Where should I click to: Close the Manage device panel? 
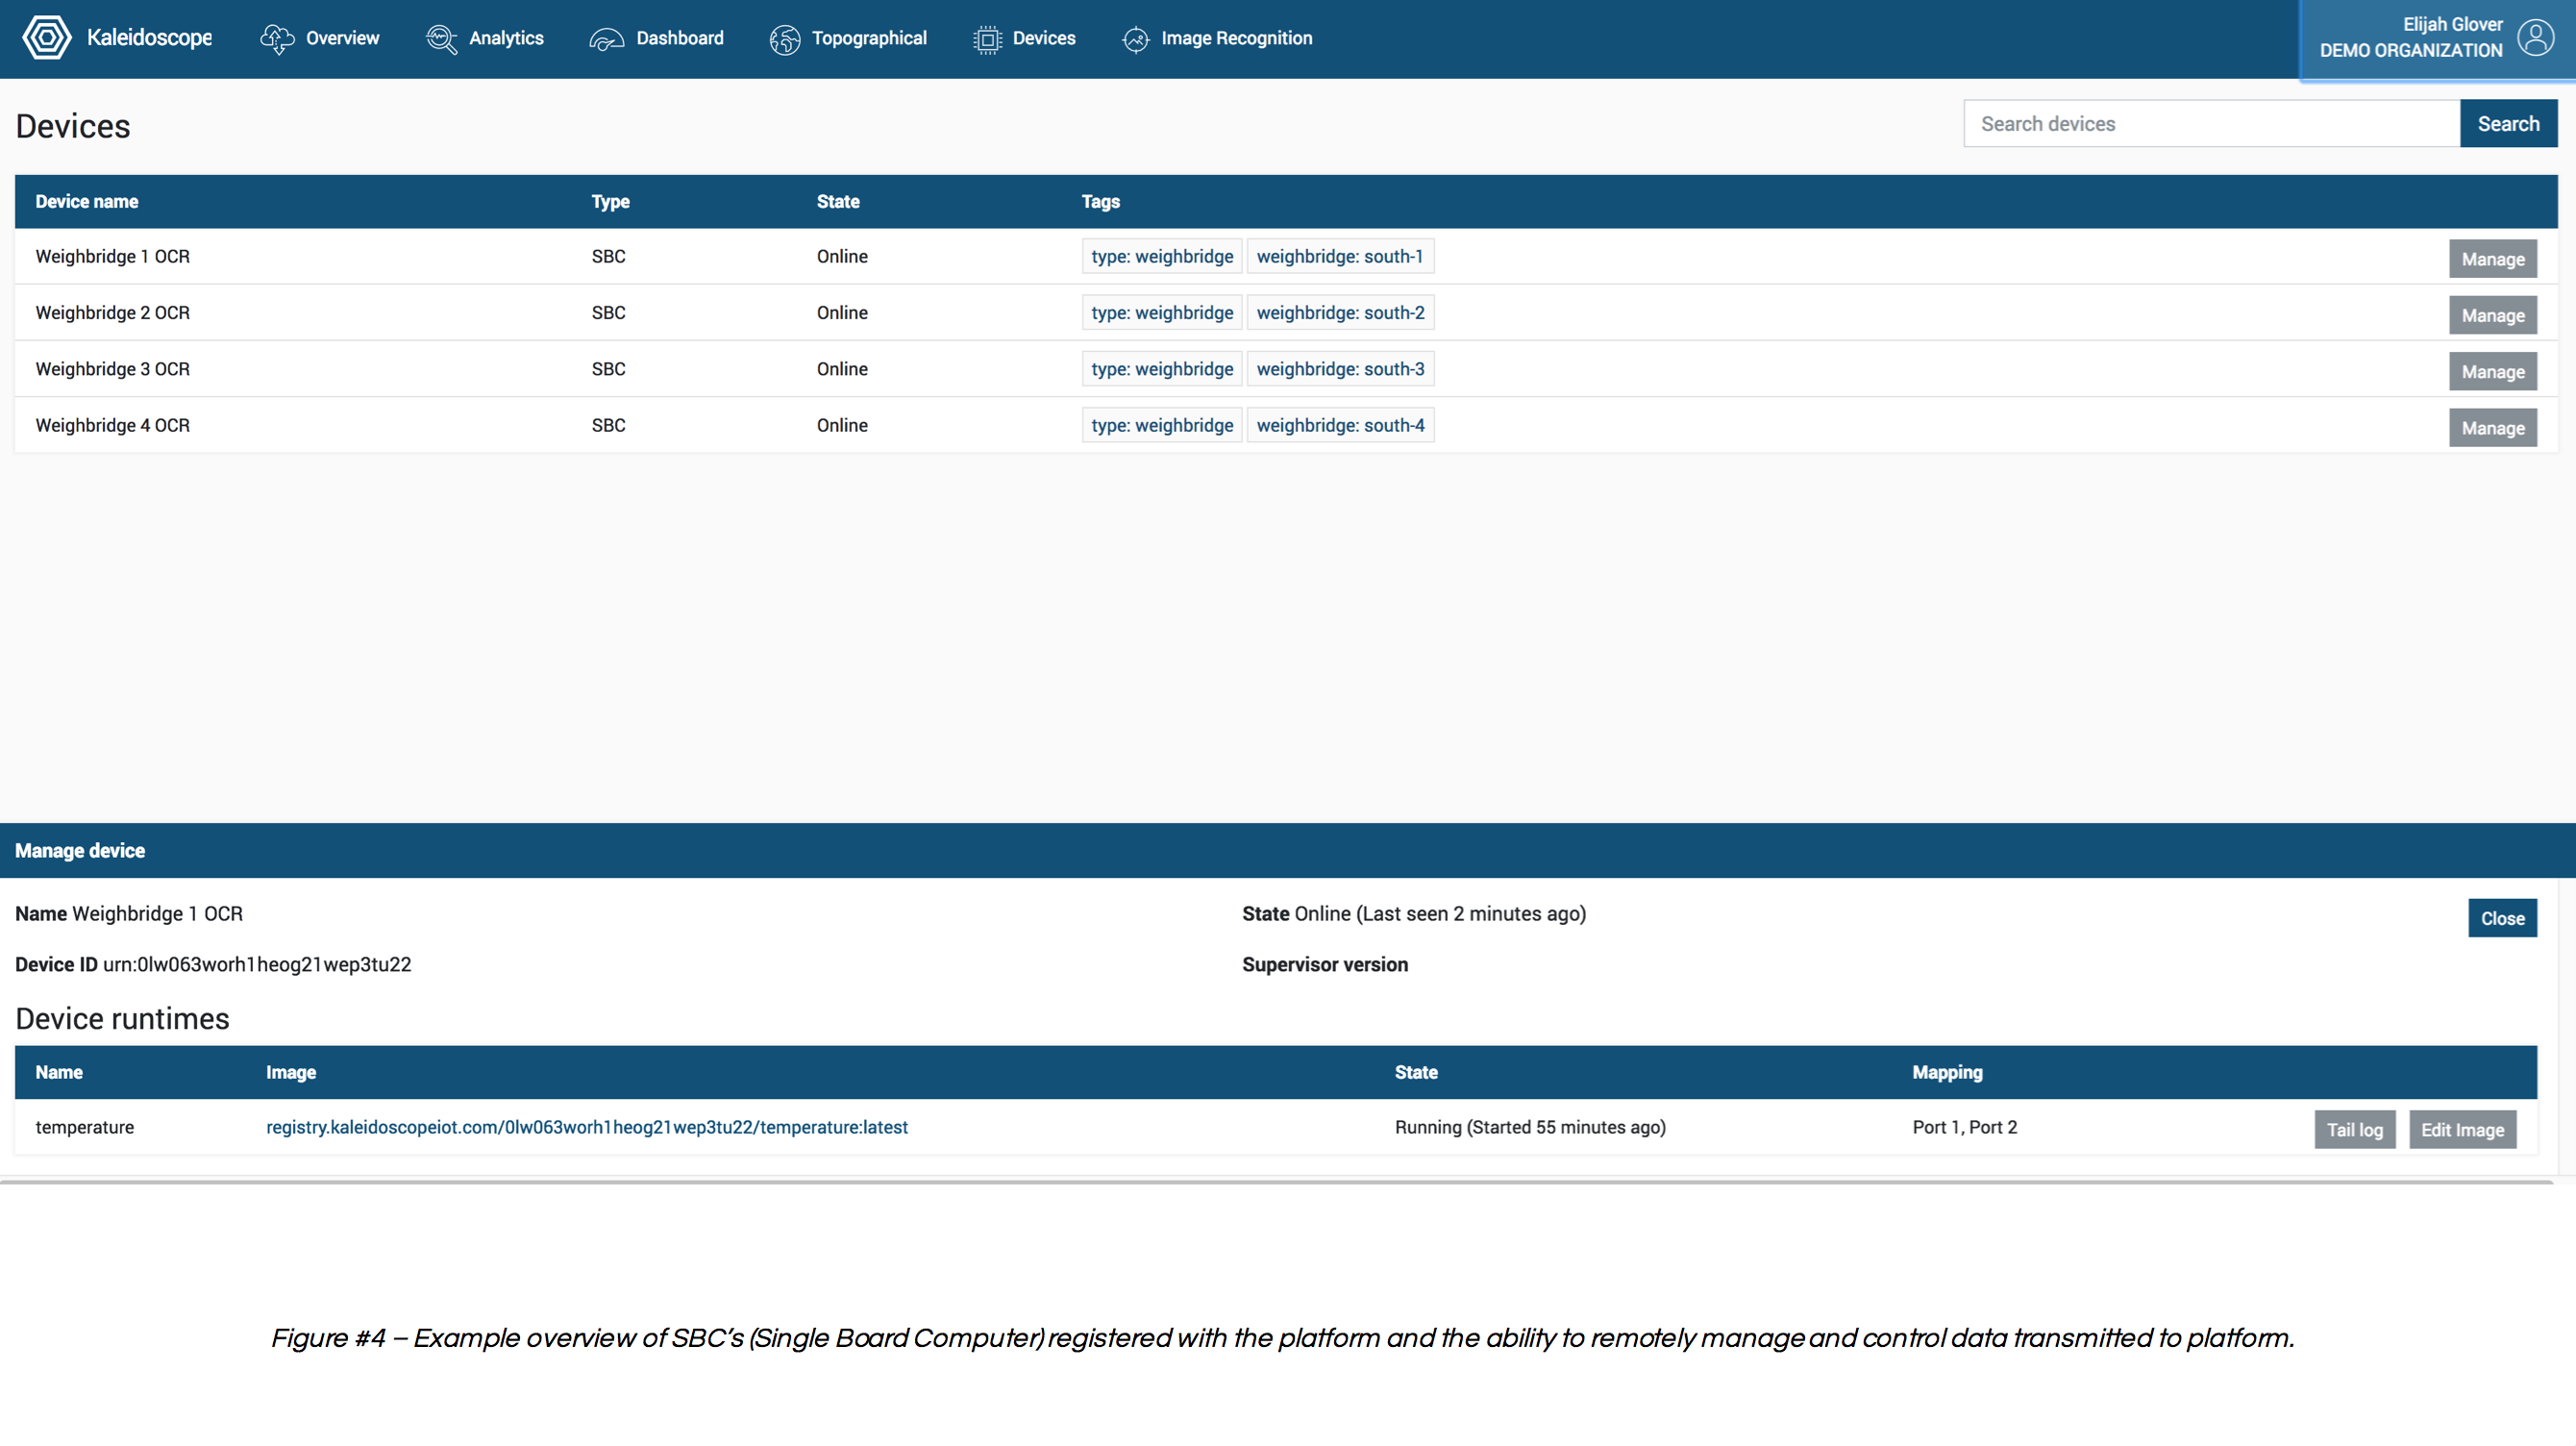click(2503, 918)
